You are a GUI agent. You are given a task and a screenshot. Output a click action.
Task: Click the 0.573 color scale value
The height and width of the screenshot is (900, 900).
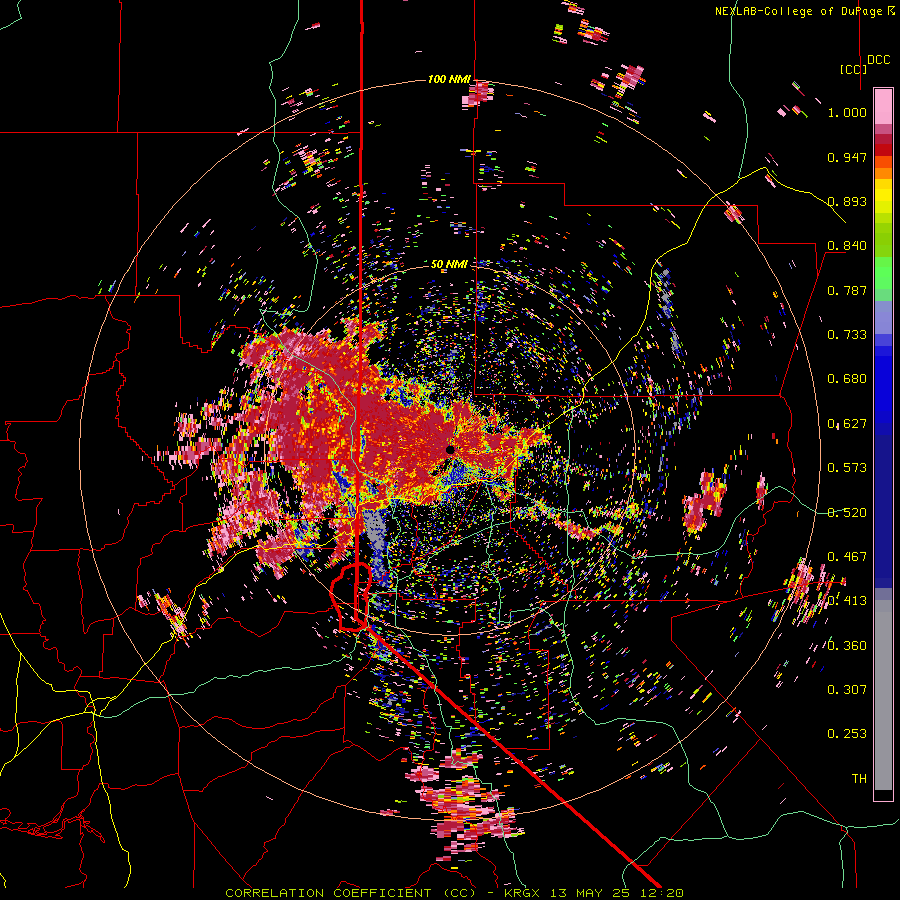[x=847, y=468]
